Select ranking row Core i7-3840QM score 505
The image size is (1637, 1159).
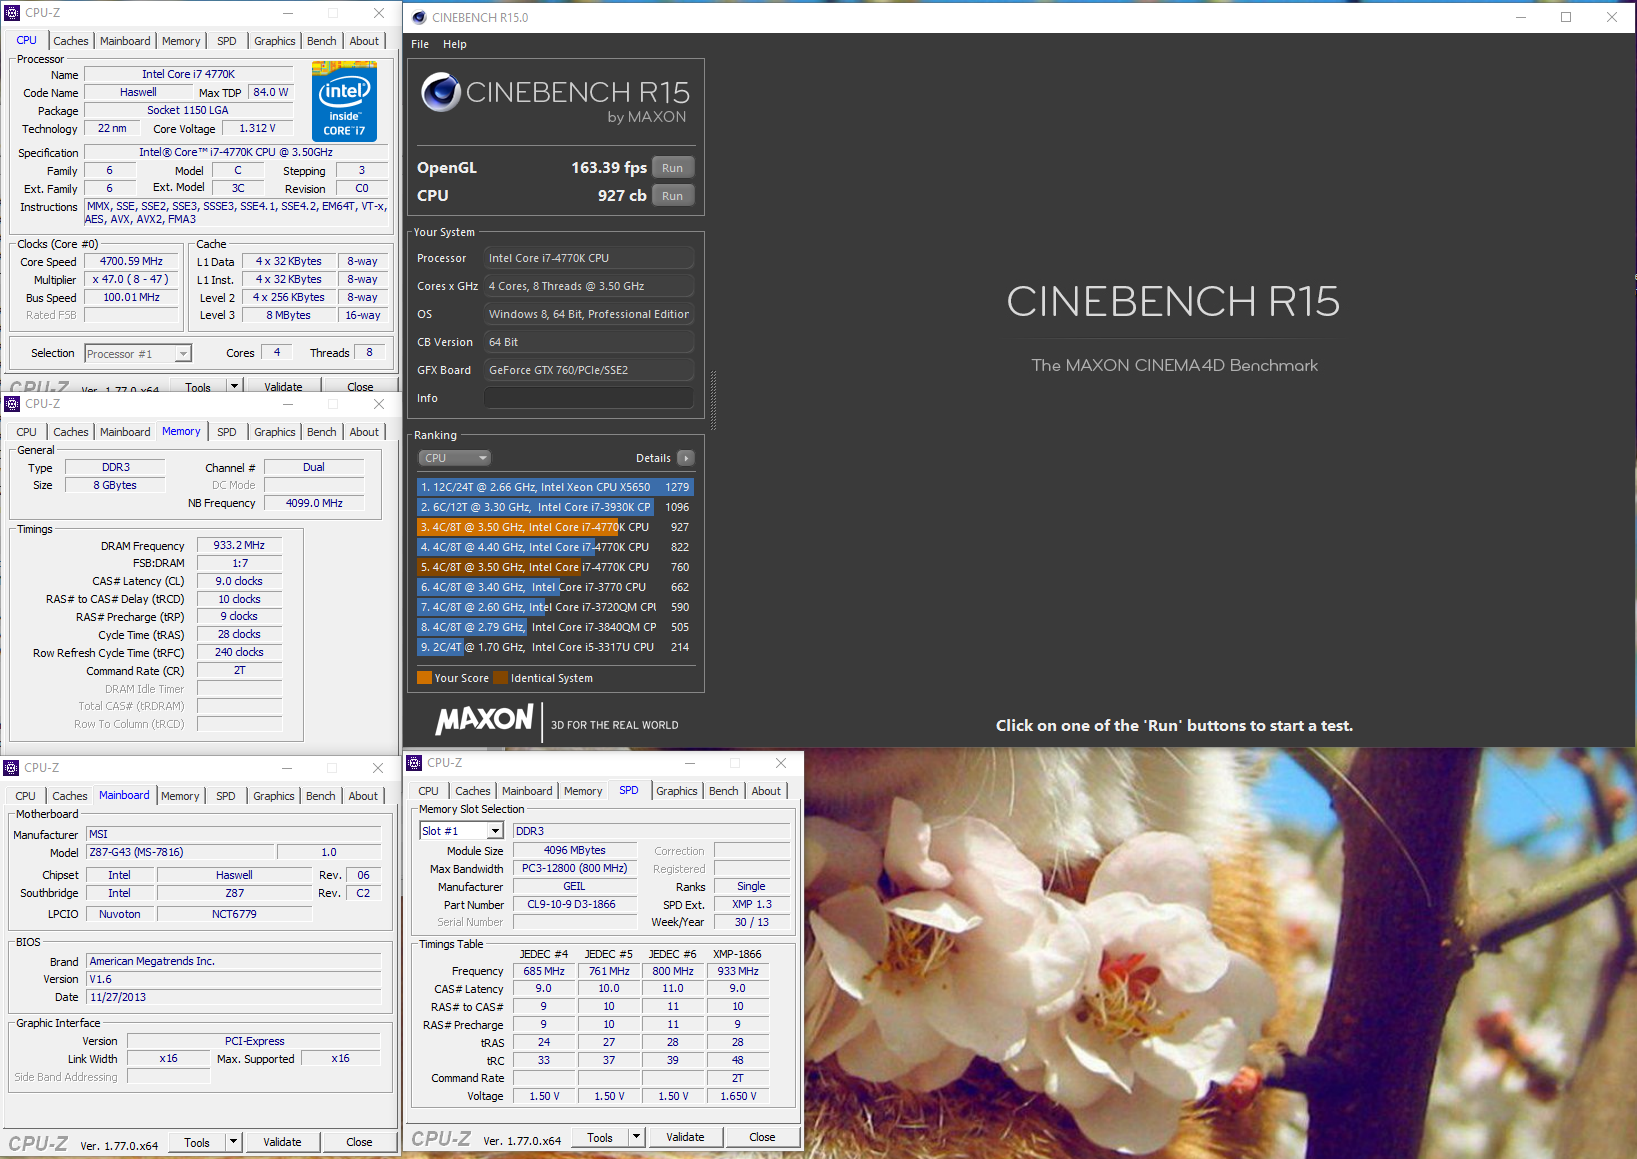(555, 627)
